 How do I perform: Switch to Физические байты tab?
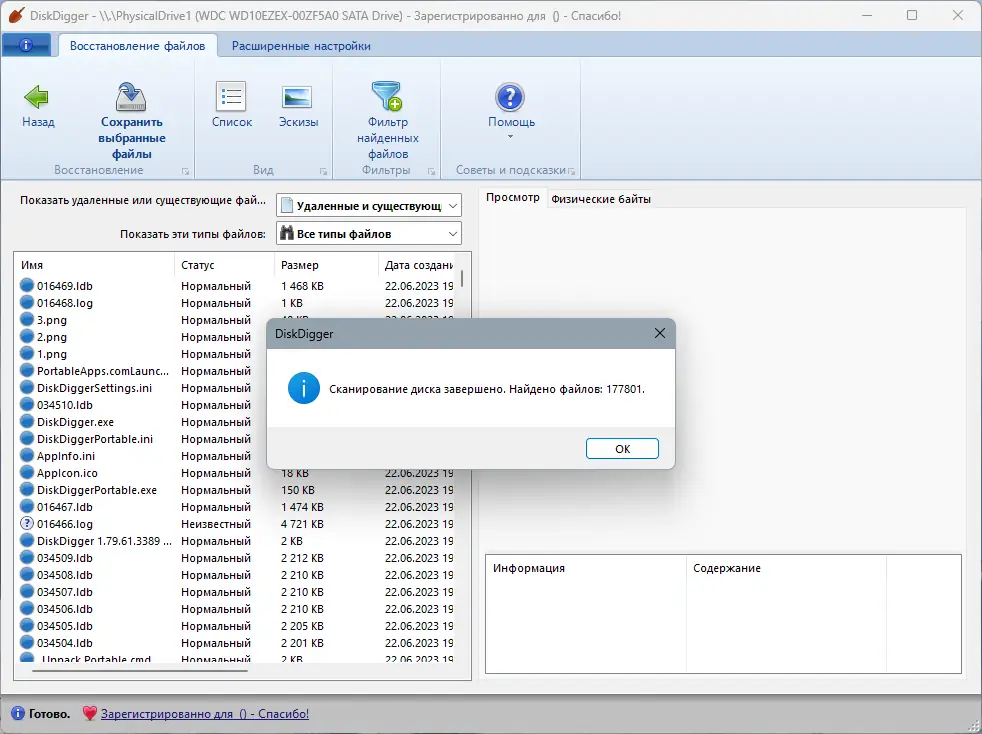pos(601,197)
